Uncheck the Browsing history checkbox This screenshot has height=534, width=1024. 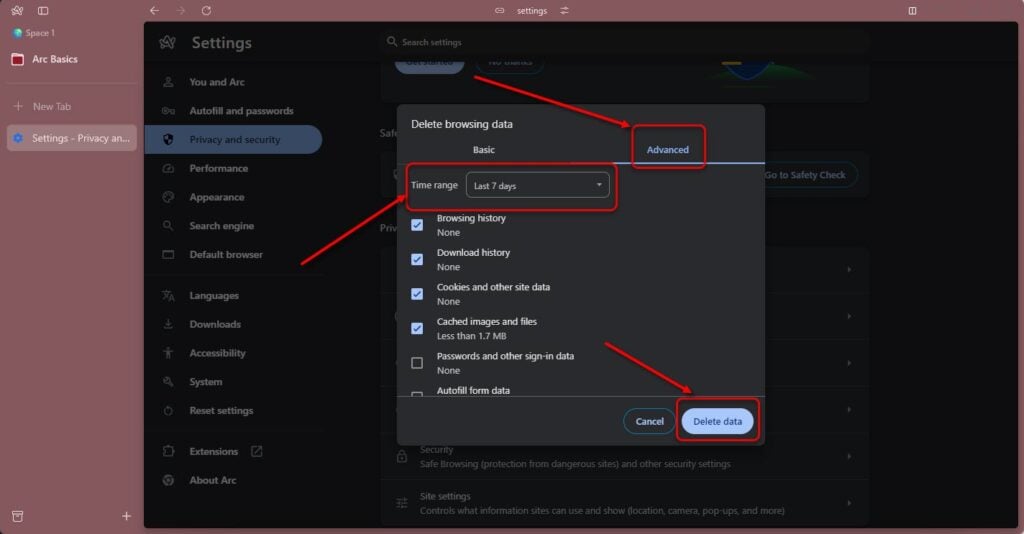[417, 225]
